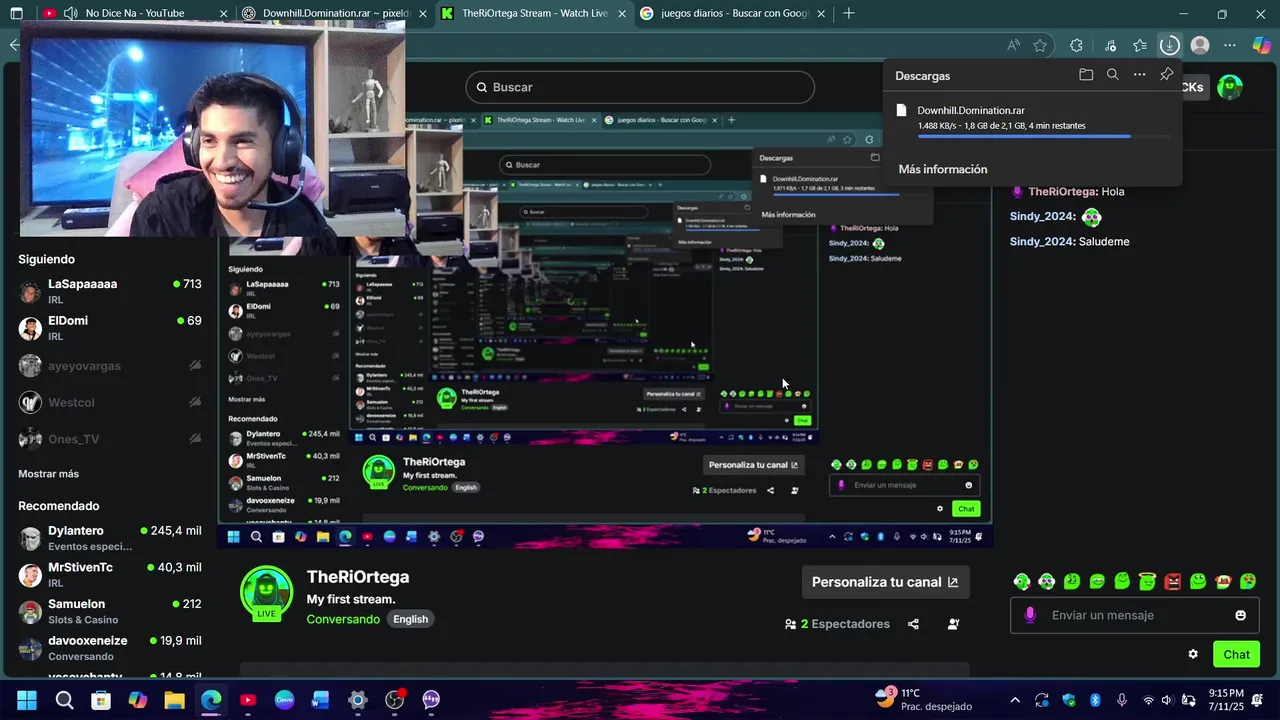Image resolution: width=1280 pixels, height=720 pixels.
Task: Click the green Chat send button
Action: [x=1236, y=654]
